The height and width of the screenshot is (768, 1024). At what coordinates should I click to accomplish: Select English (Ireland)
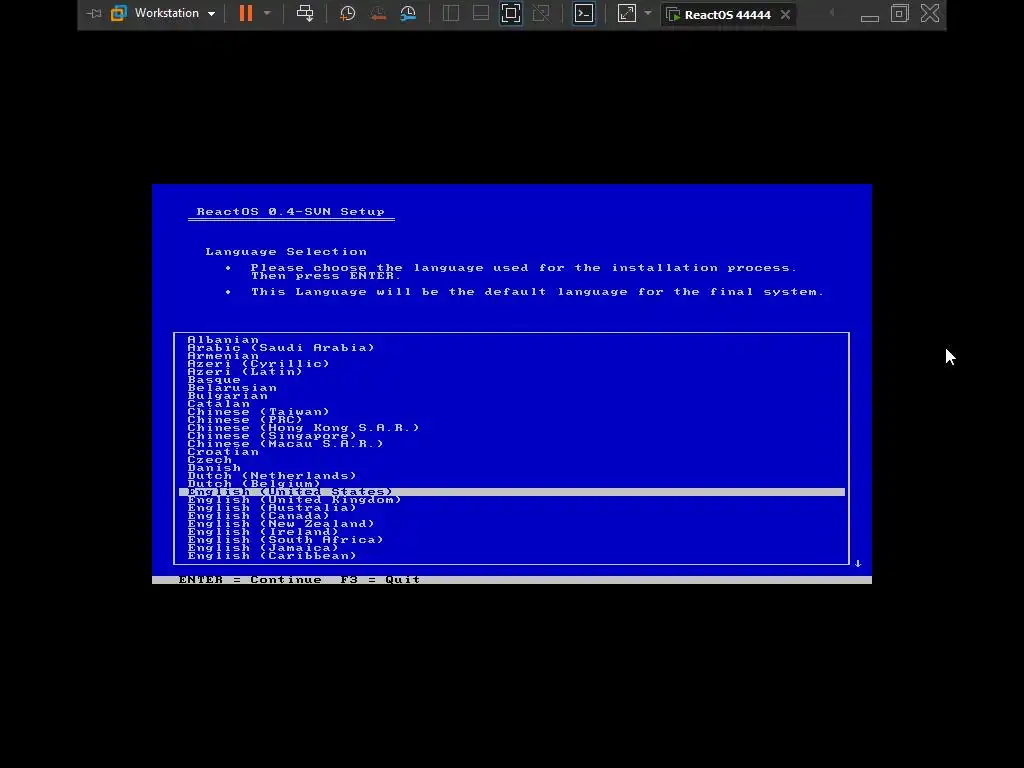tap(263, 532)
